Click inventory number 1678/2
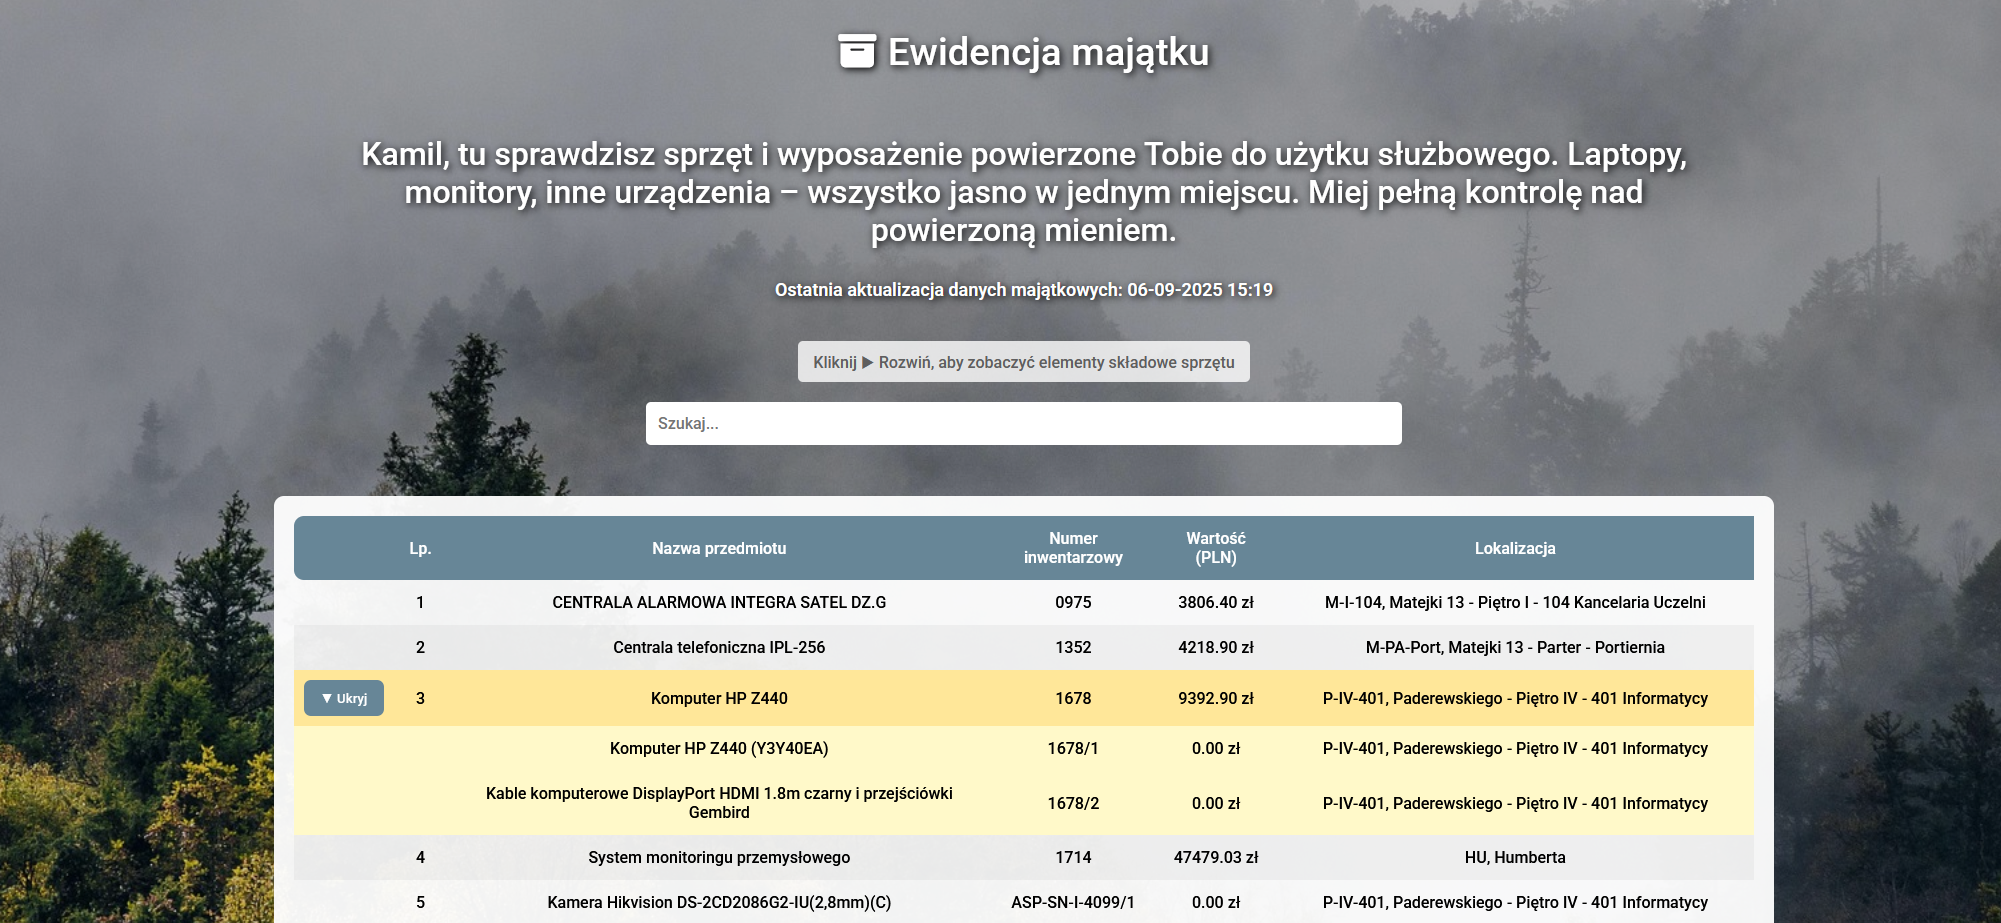Image resolution: width=2001 pixels, height=923 pixels. click(x=1072, y=803)
